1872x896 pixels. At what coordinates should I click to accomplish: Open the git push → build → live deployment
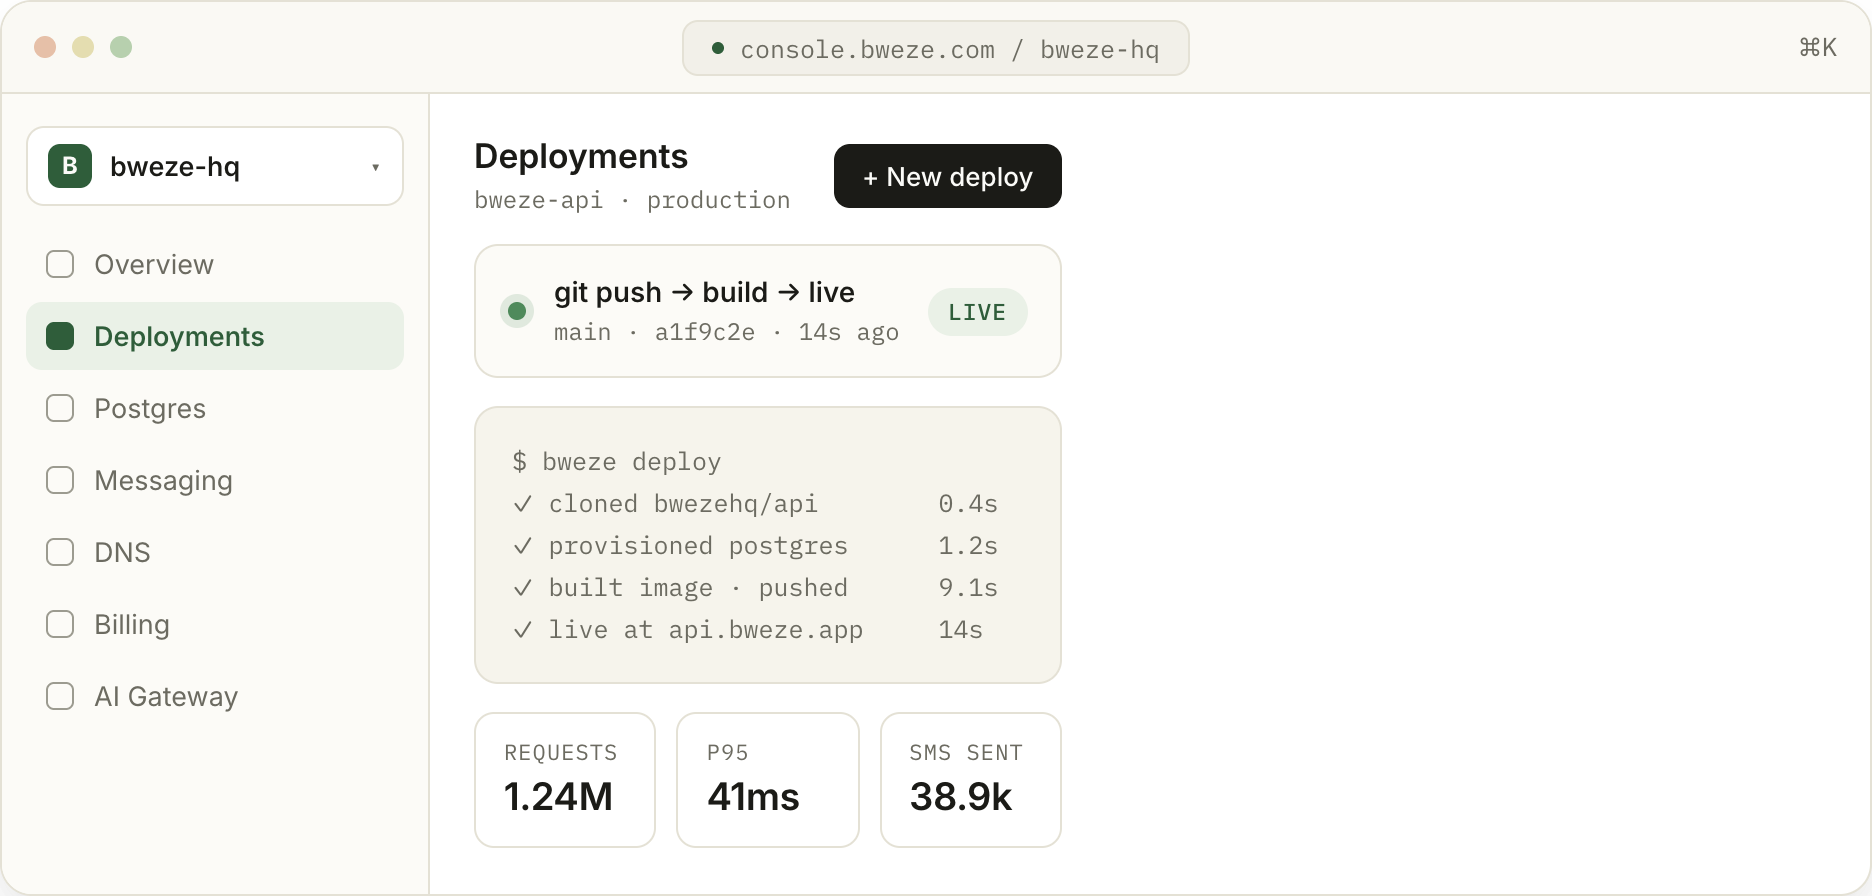(x=768, y=311)
